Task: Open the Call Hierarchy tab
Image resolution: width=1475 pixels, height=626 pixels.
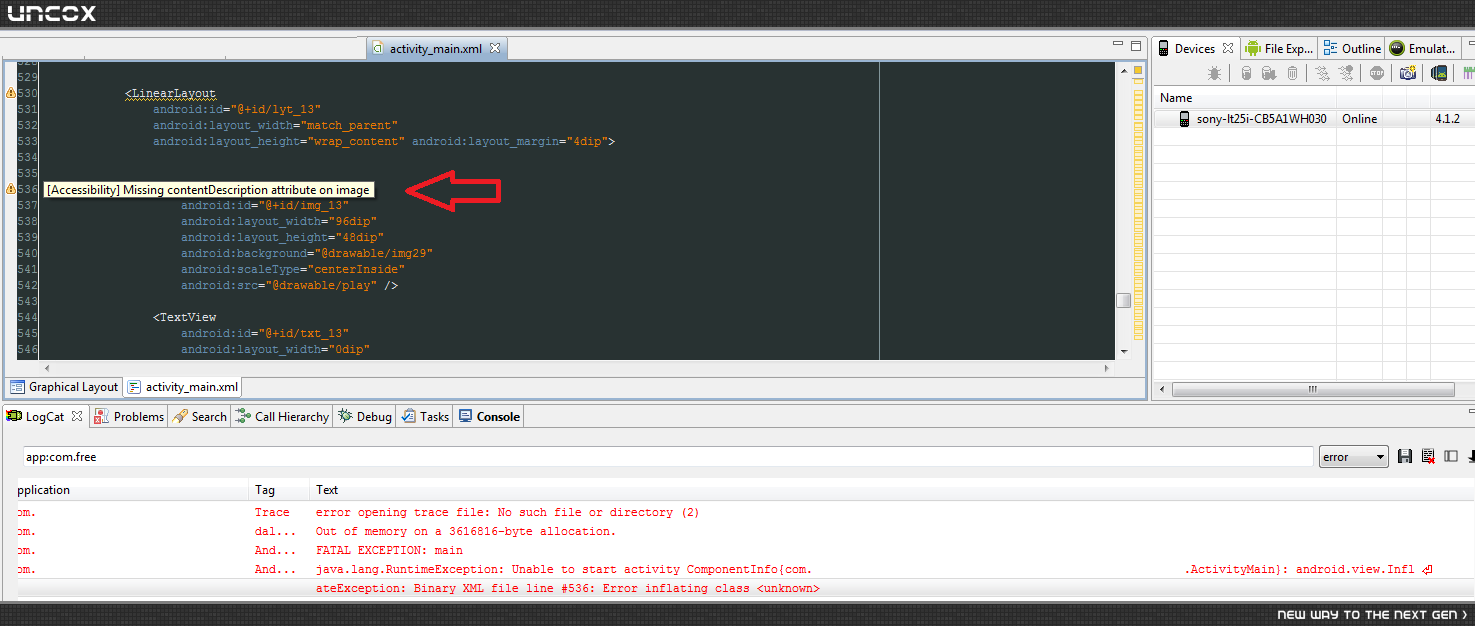Action: coord(283,417)
